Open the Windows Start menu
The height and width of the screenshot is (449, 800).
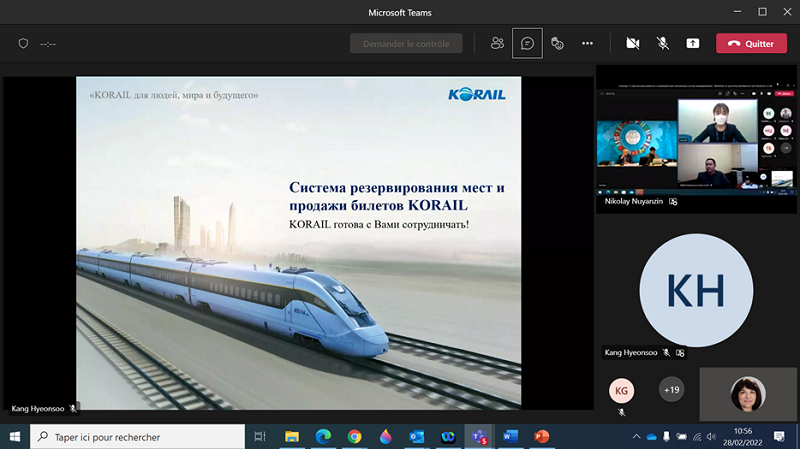[x=15, y=437]
